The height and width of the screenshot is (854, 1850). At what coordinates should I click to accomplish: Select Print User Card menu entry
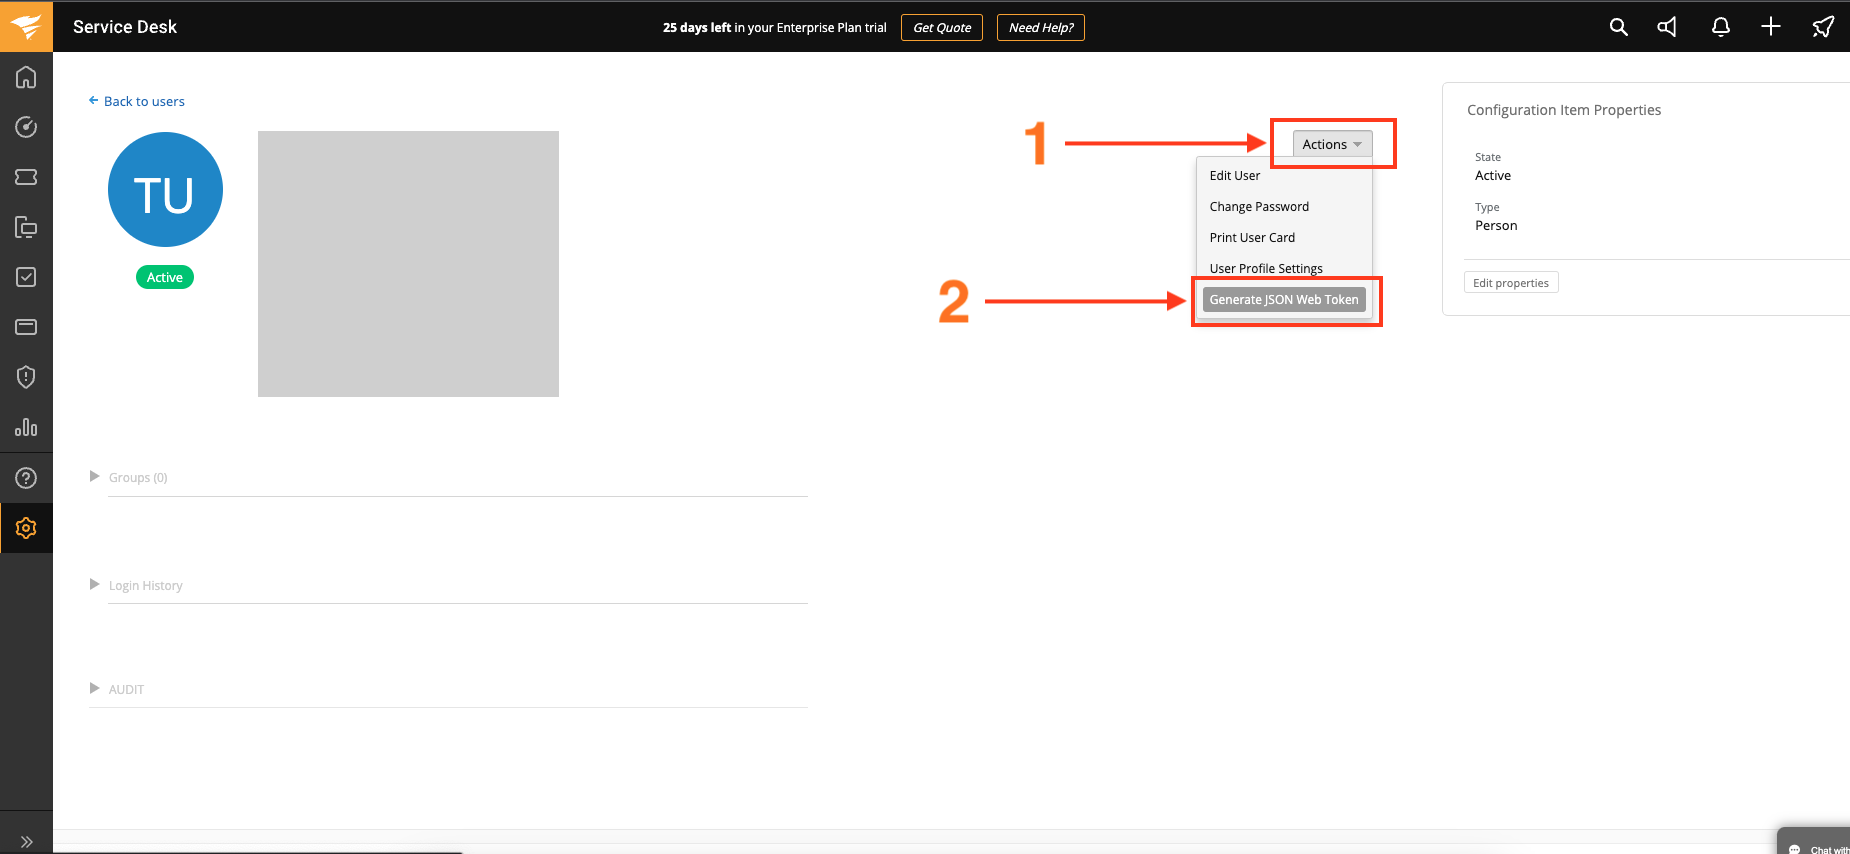(x=1252, y=237)
